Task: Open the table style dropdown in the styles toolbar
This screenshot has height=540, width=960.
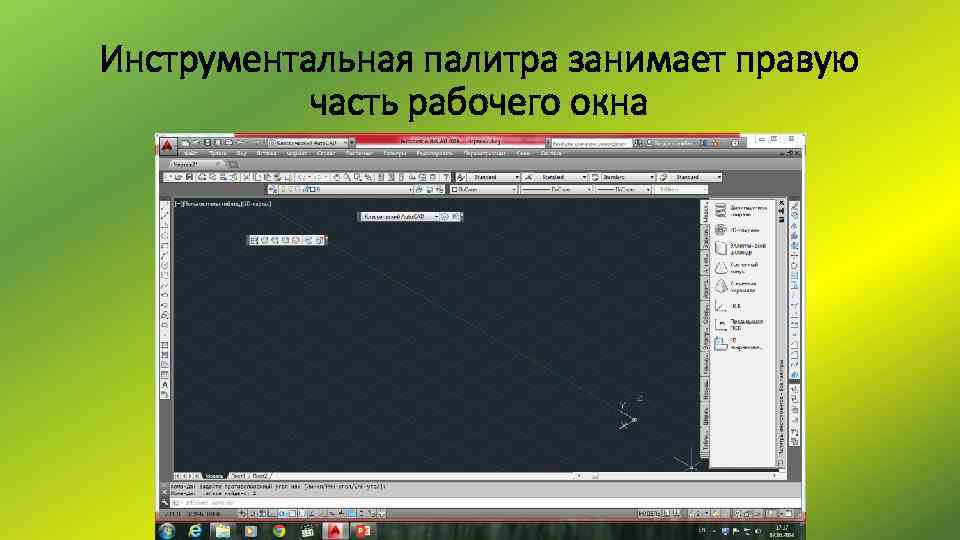Action: pos(628,177)
